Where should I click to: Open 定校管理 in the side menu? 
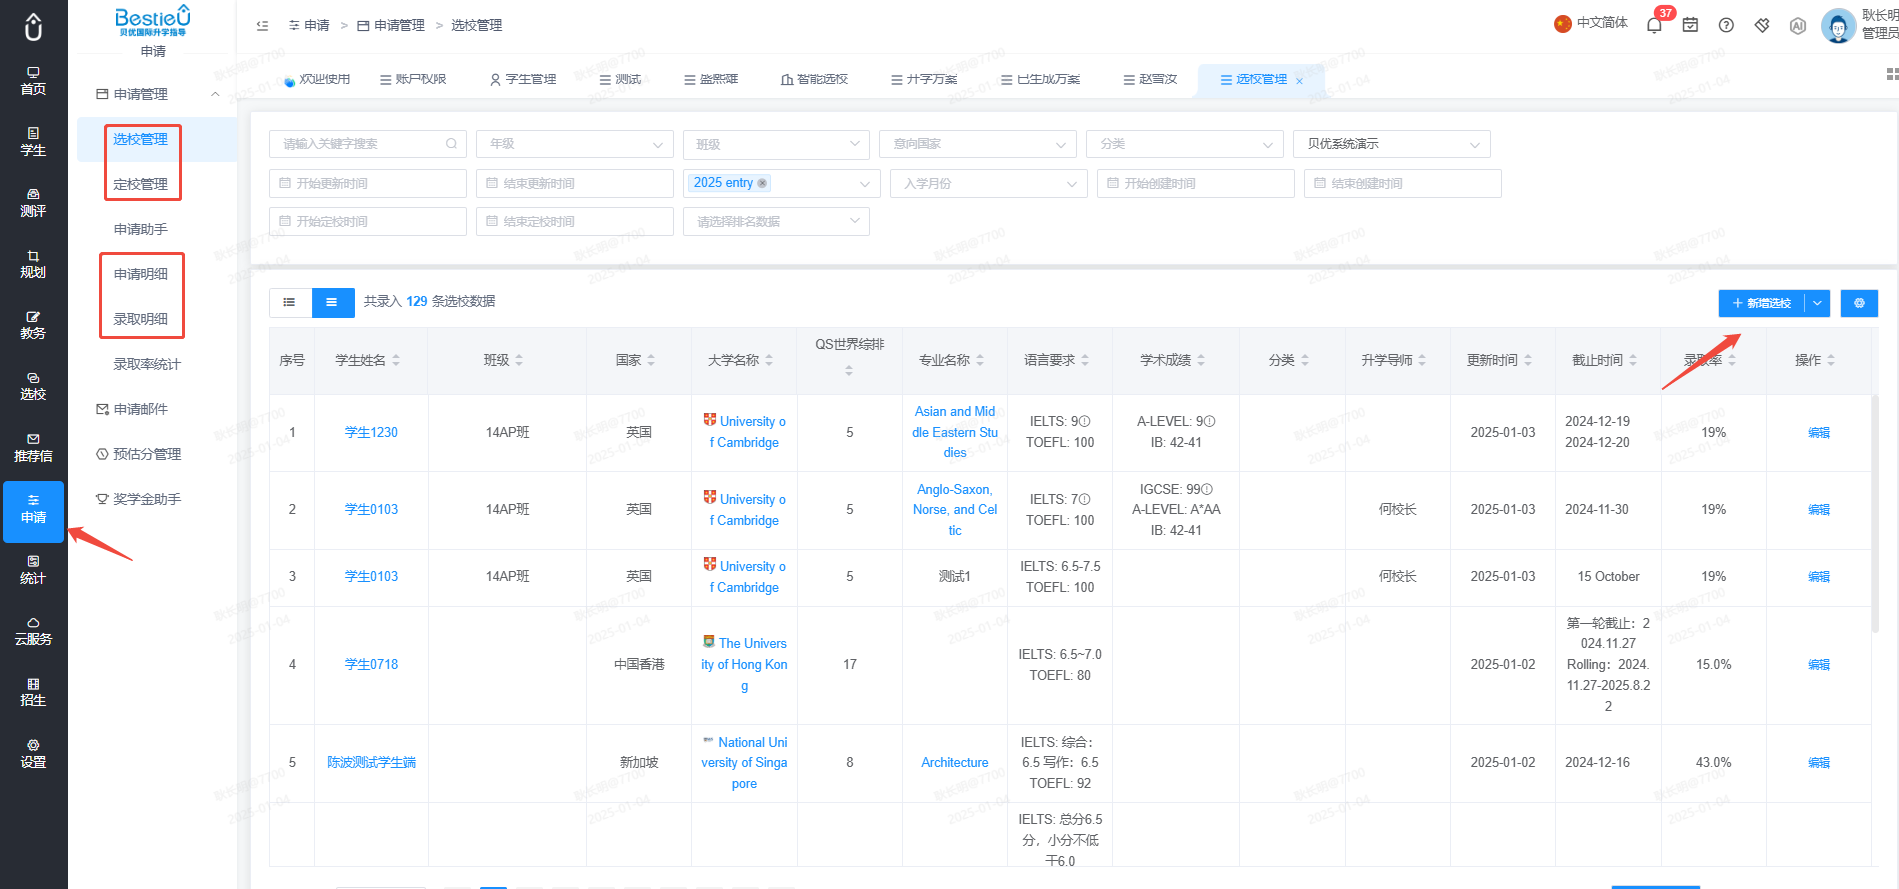pyautogui.click(x=140, y=184)
